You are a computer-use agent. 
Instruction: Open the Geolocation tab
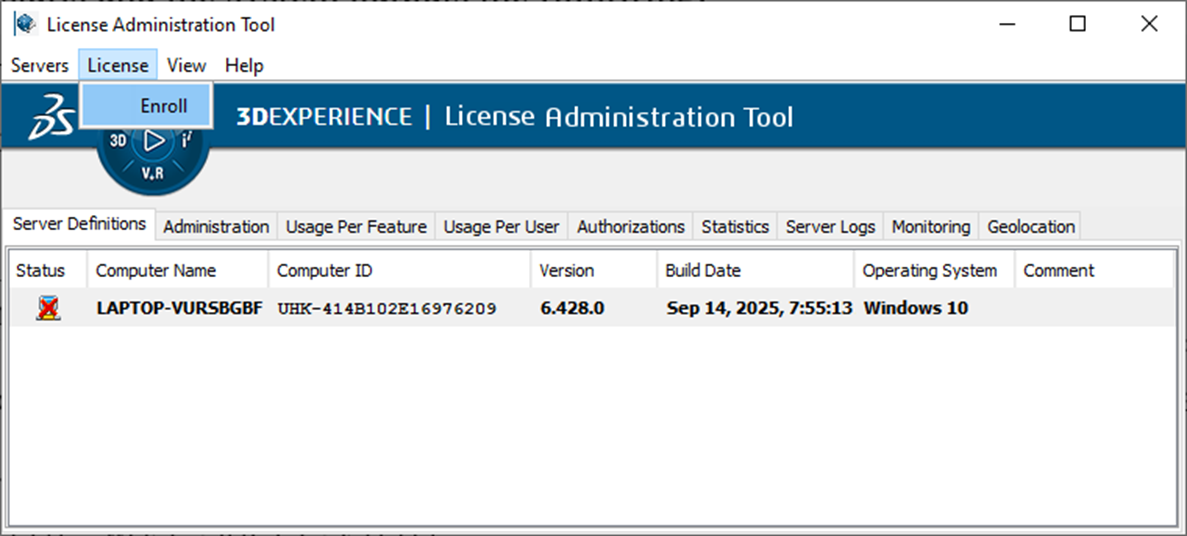(1031, 227)
